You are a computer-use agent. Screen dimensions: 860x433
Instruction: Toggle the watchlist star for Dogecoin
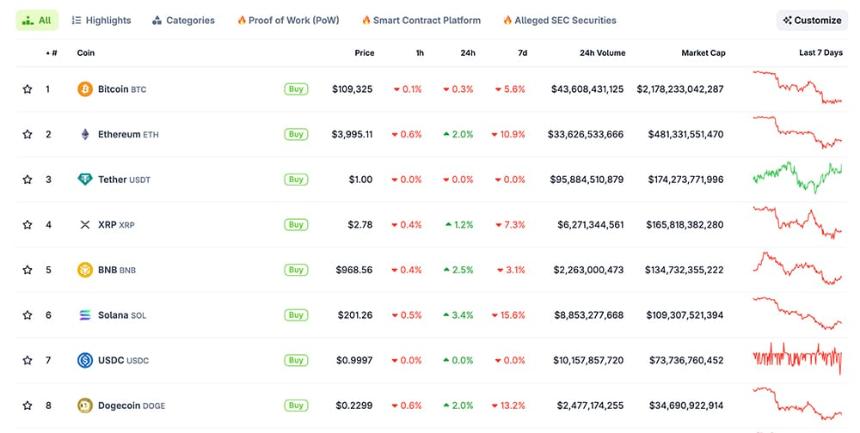27,405
